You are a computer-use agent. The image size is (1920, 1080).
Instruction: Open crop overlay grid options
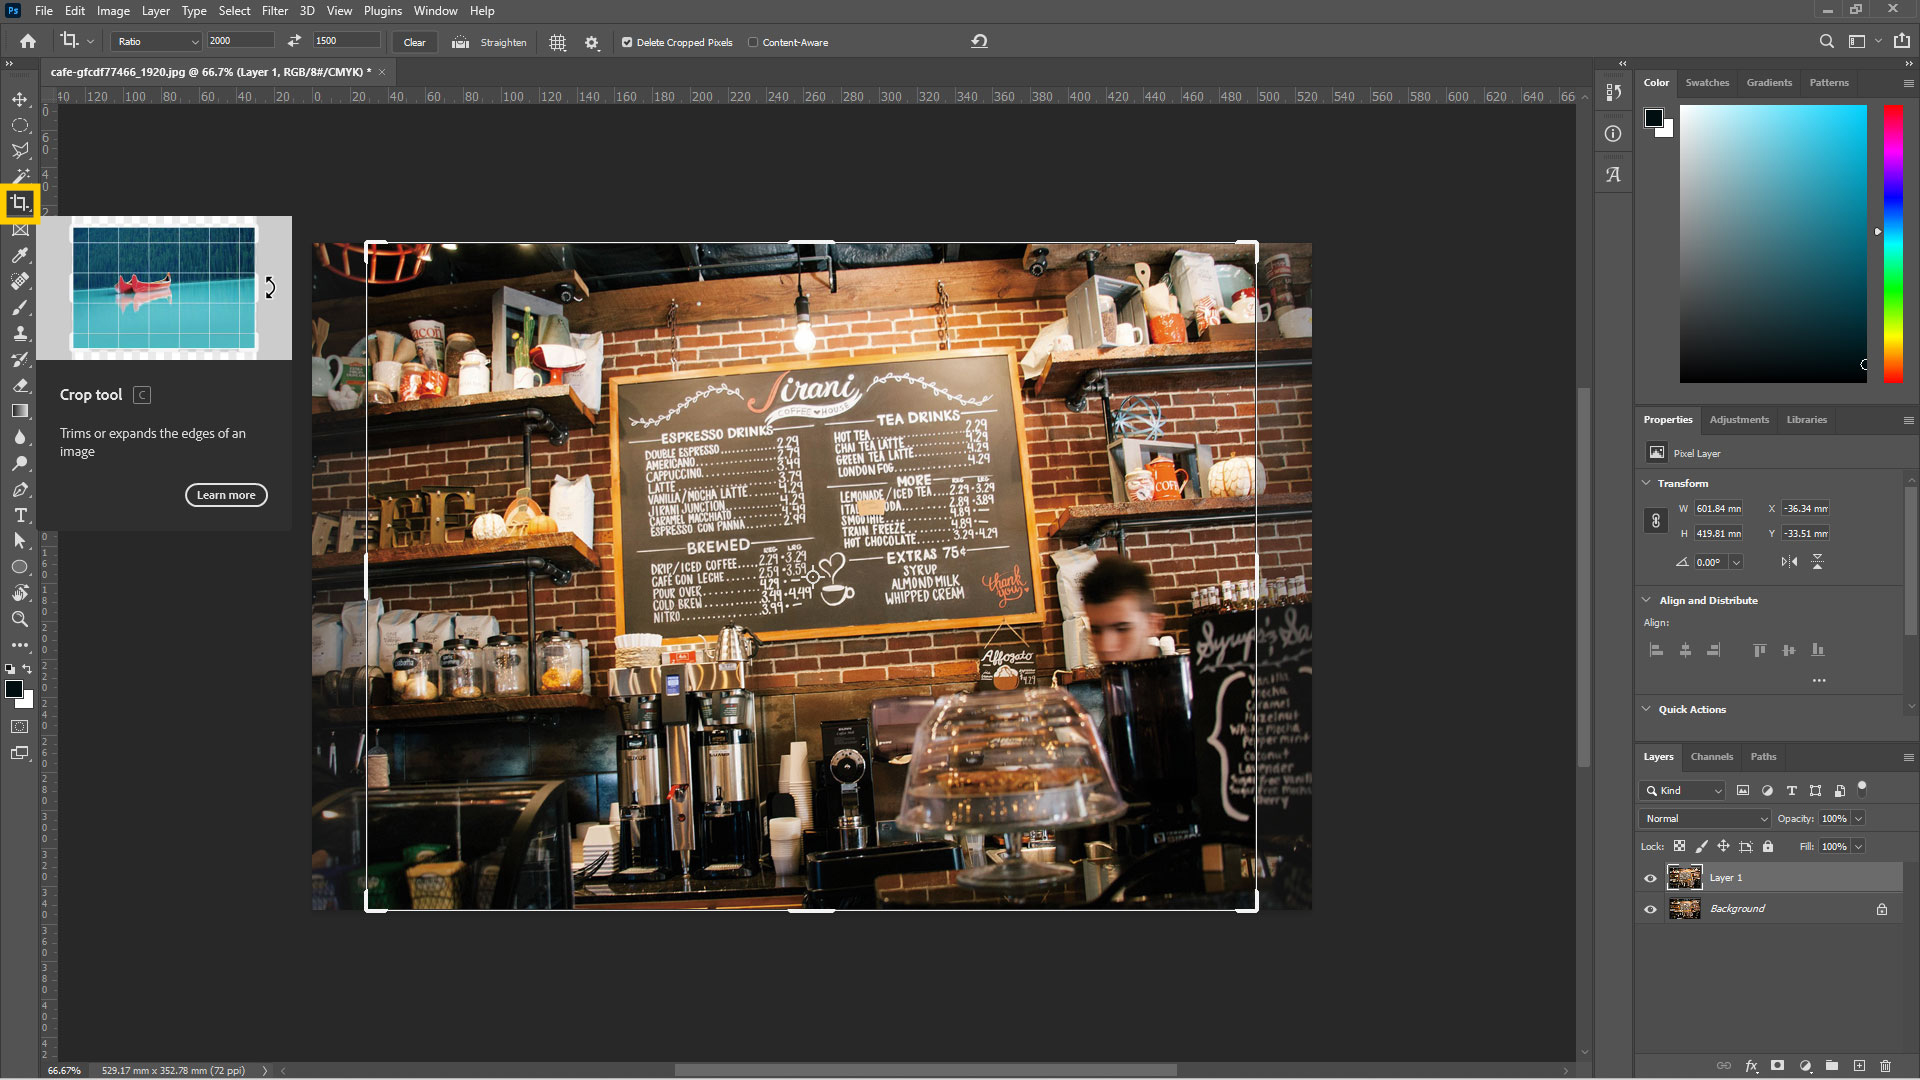click(x=558, y=42)
